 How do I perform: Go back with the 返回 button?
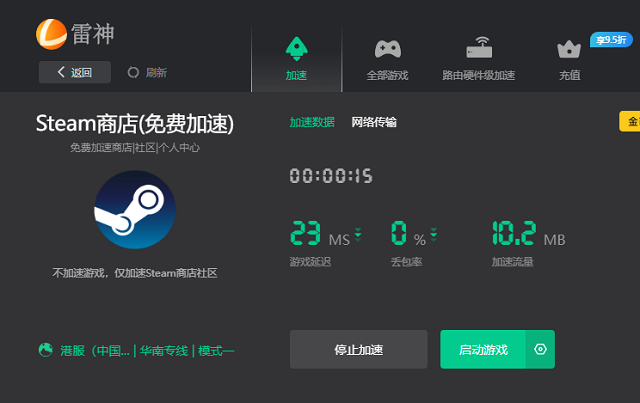click(x=75, y=72)
